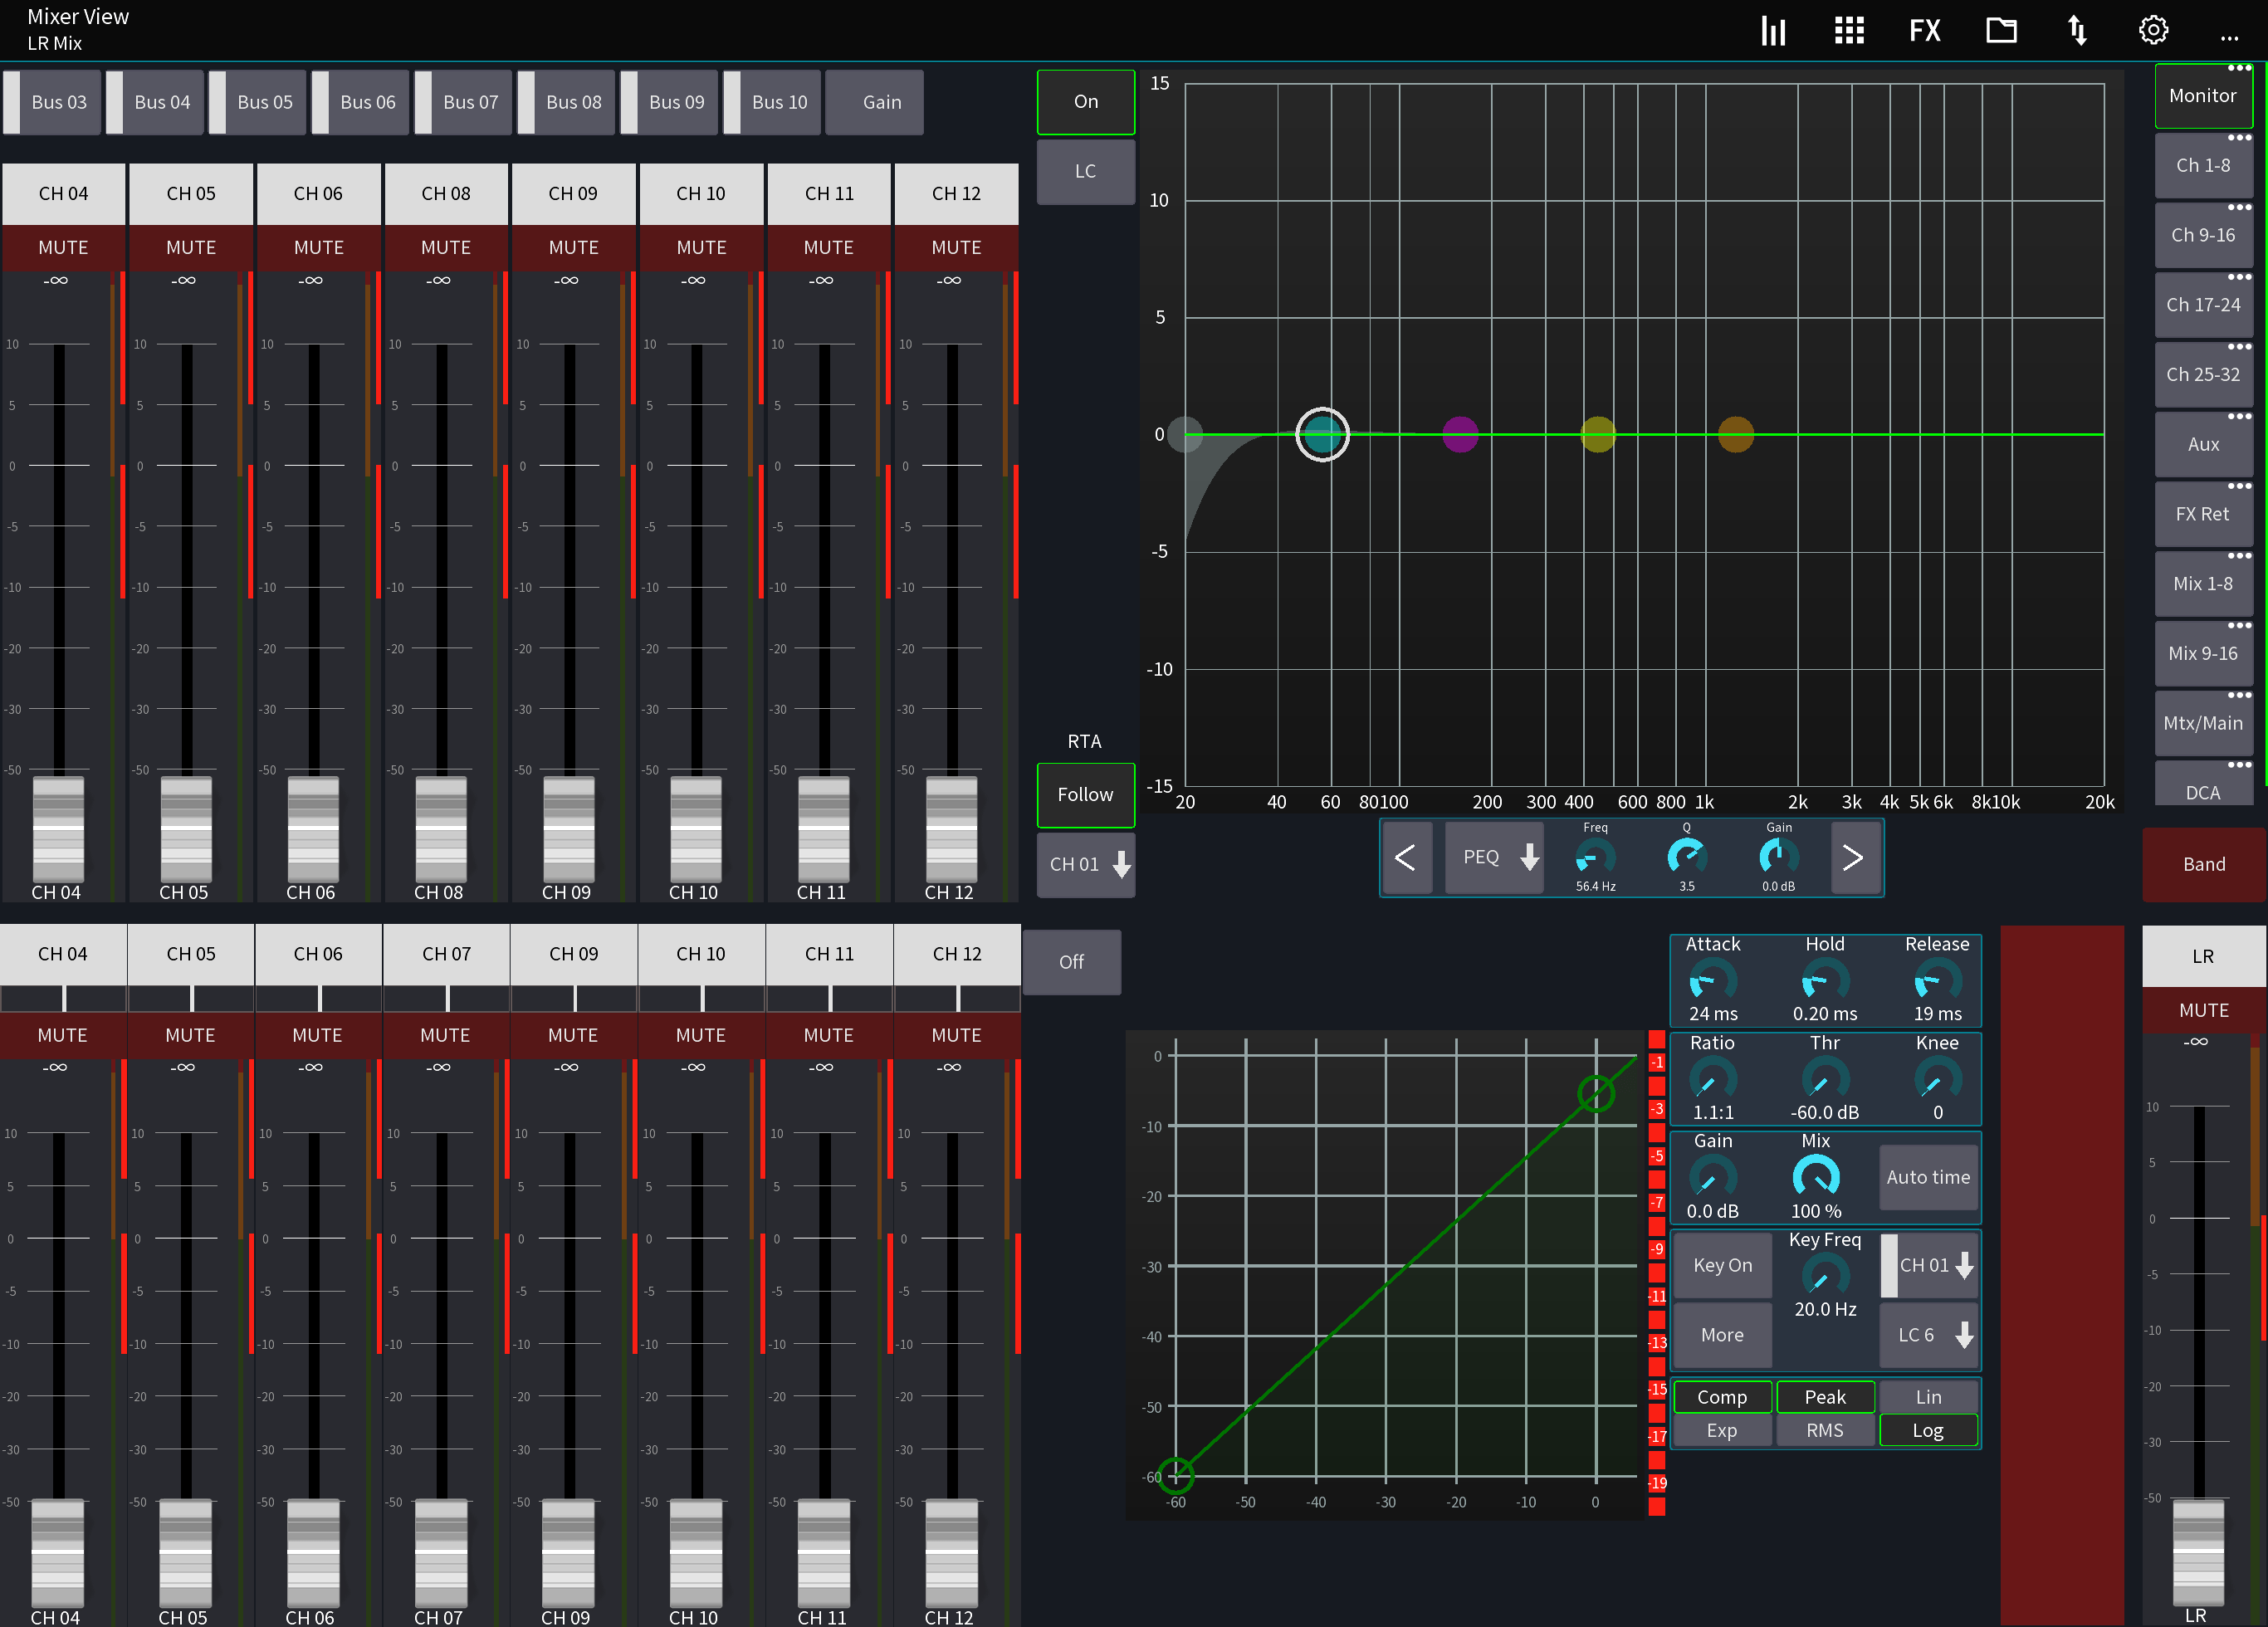
Task: Select the teal EQ band dot on the curve
Action: coord(1322,434)
